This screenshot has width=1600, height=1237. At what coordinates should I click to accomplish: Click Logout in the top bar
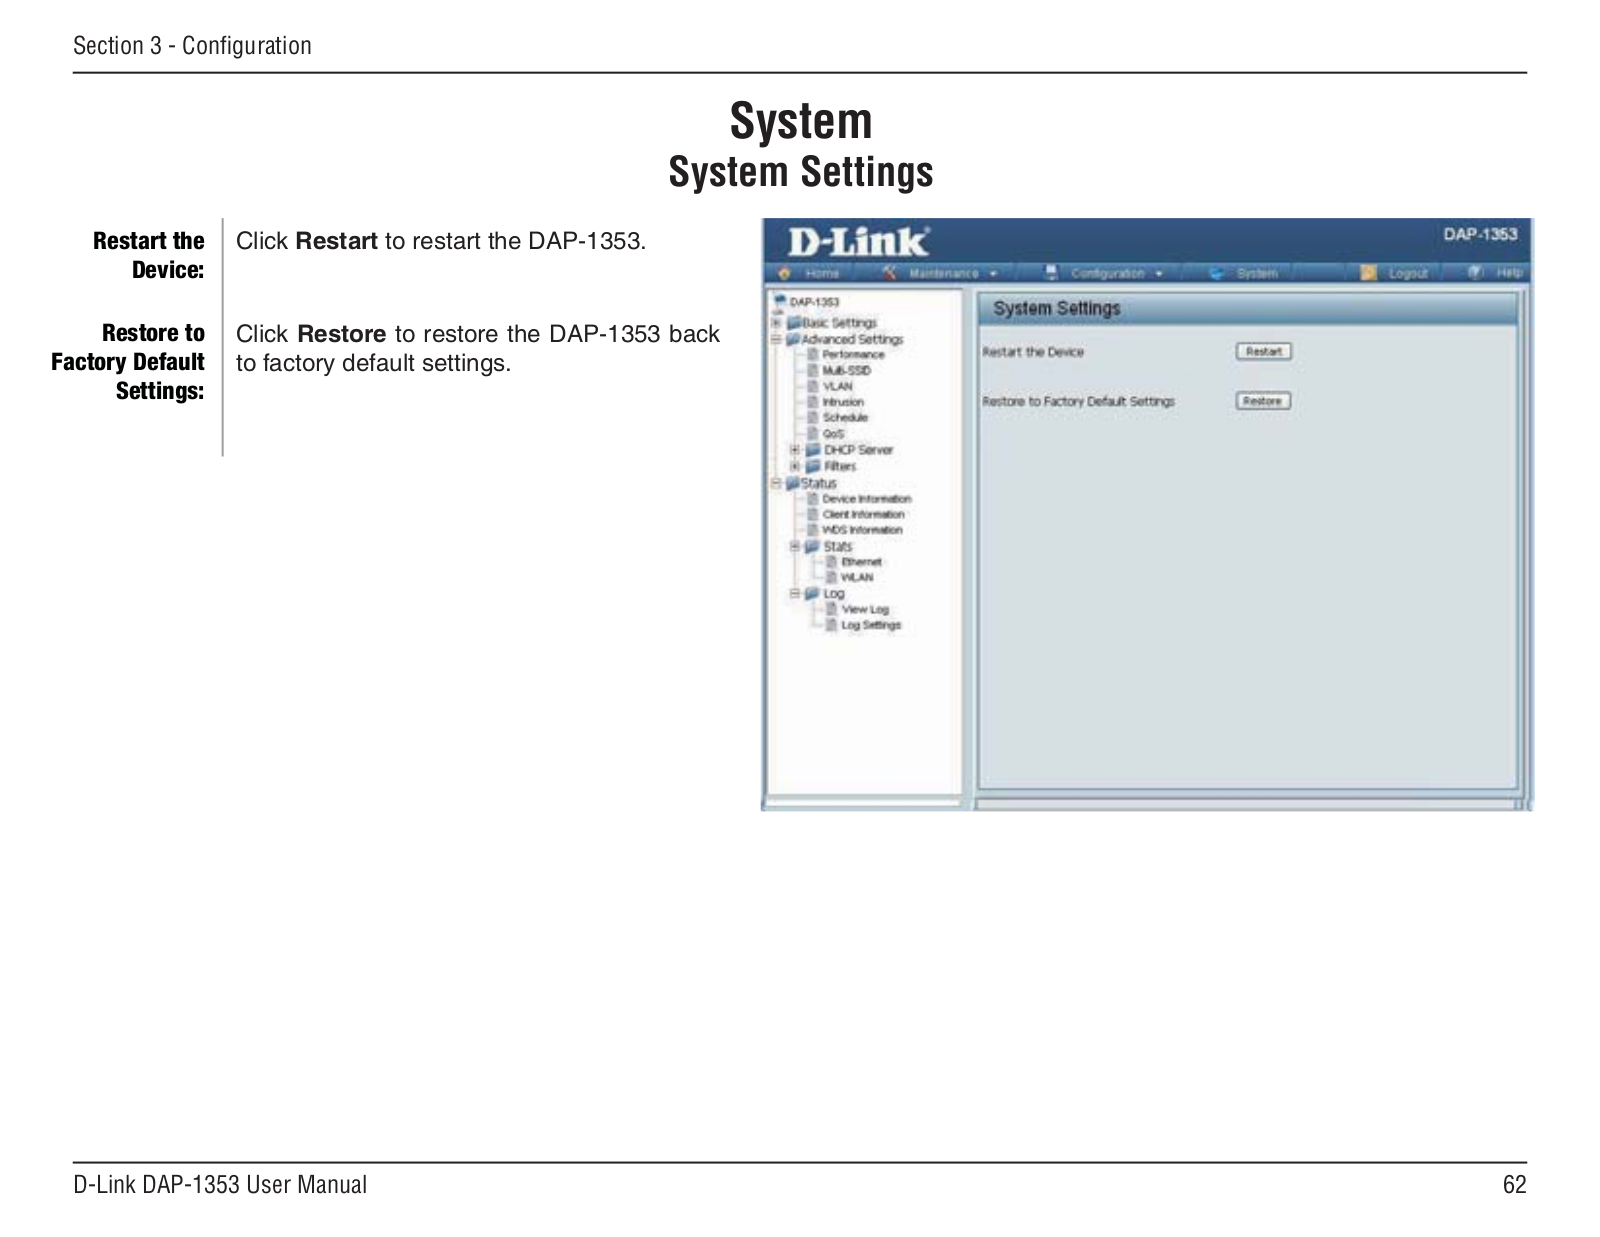coord(1408,273)
